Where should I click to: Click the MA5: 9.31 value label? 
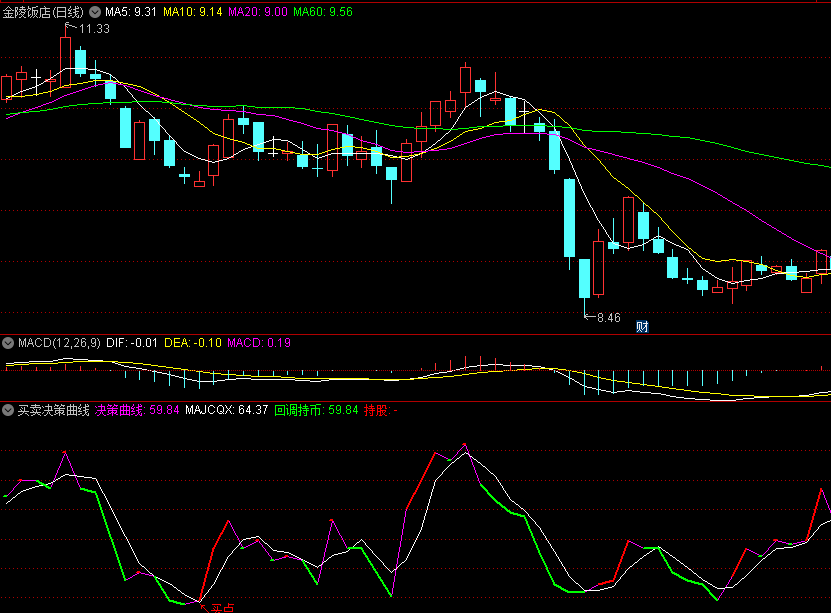pyautogui.click(x=131, y=12)
